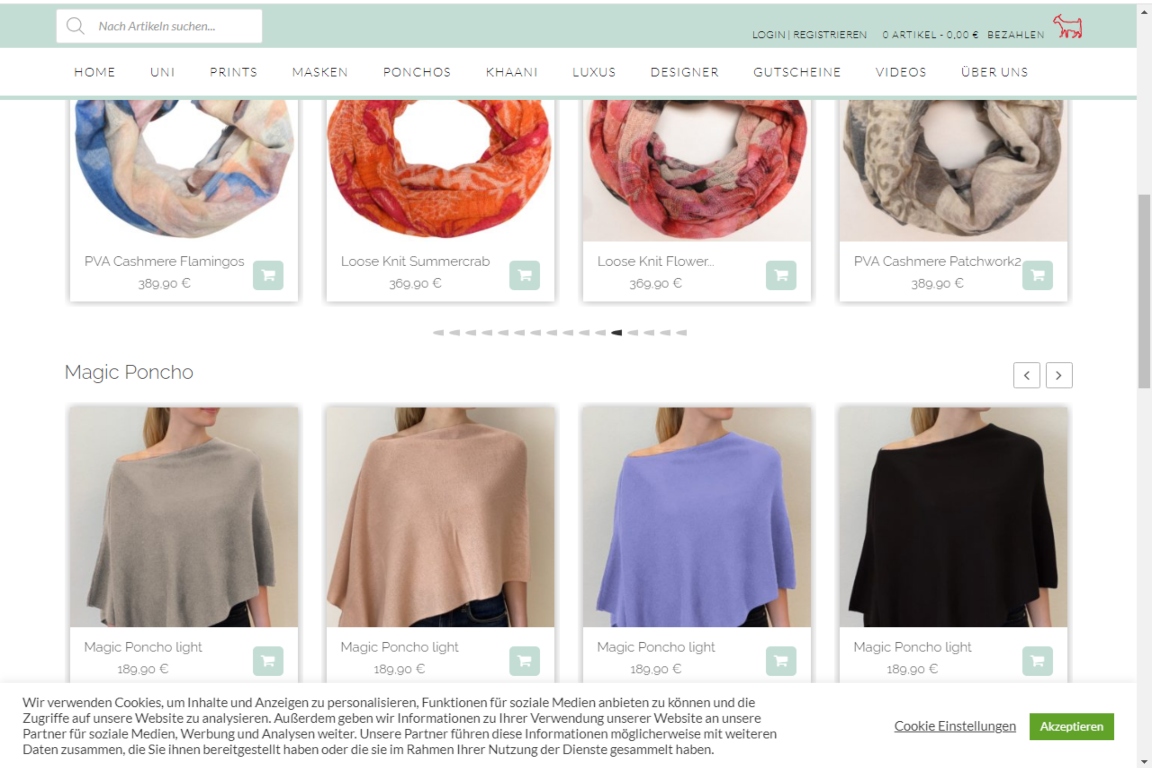
Task: Add black Magic Poncho light to cart
Action: [x=1037, y=661]
